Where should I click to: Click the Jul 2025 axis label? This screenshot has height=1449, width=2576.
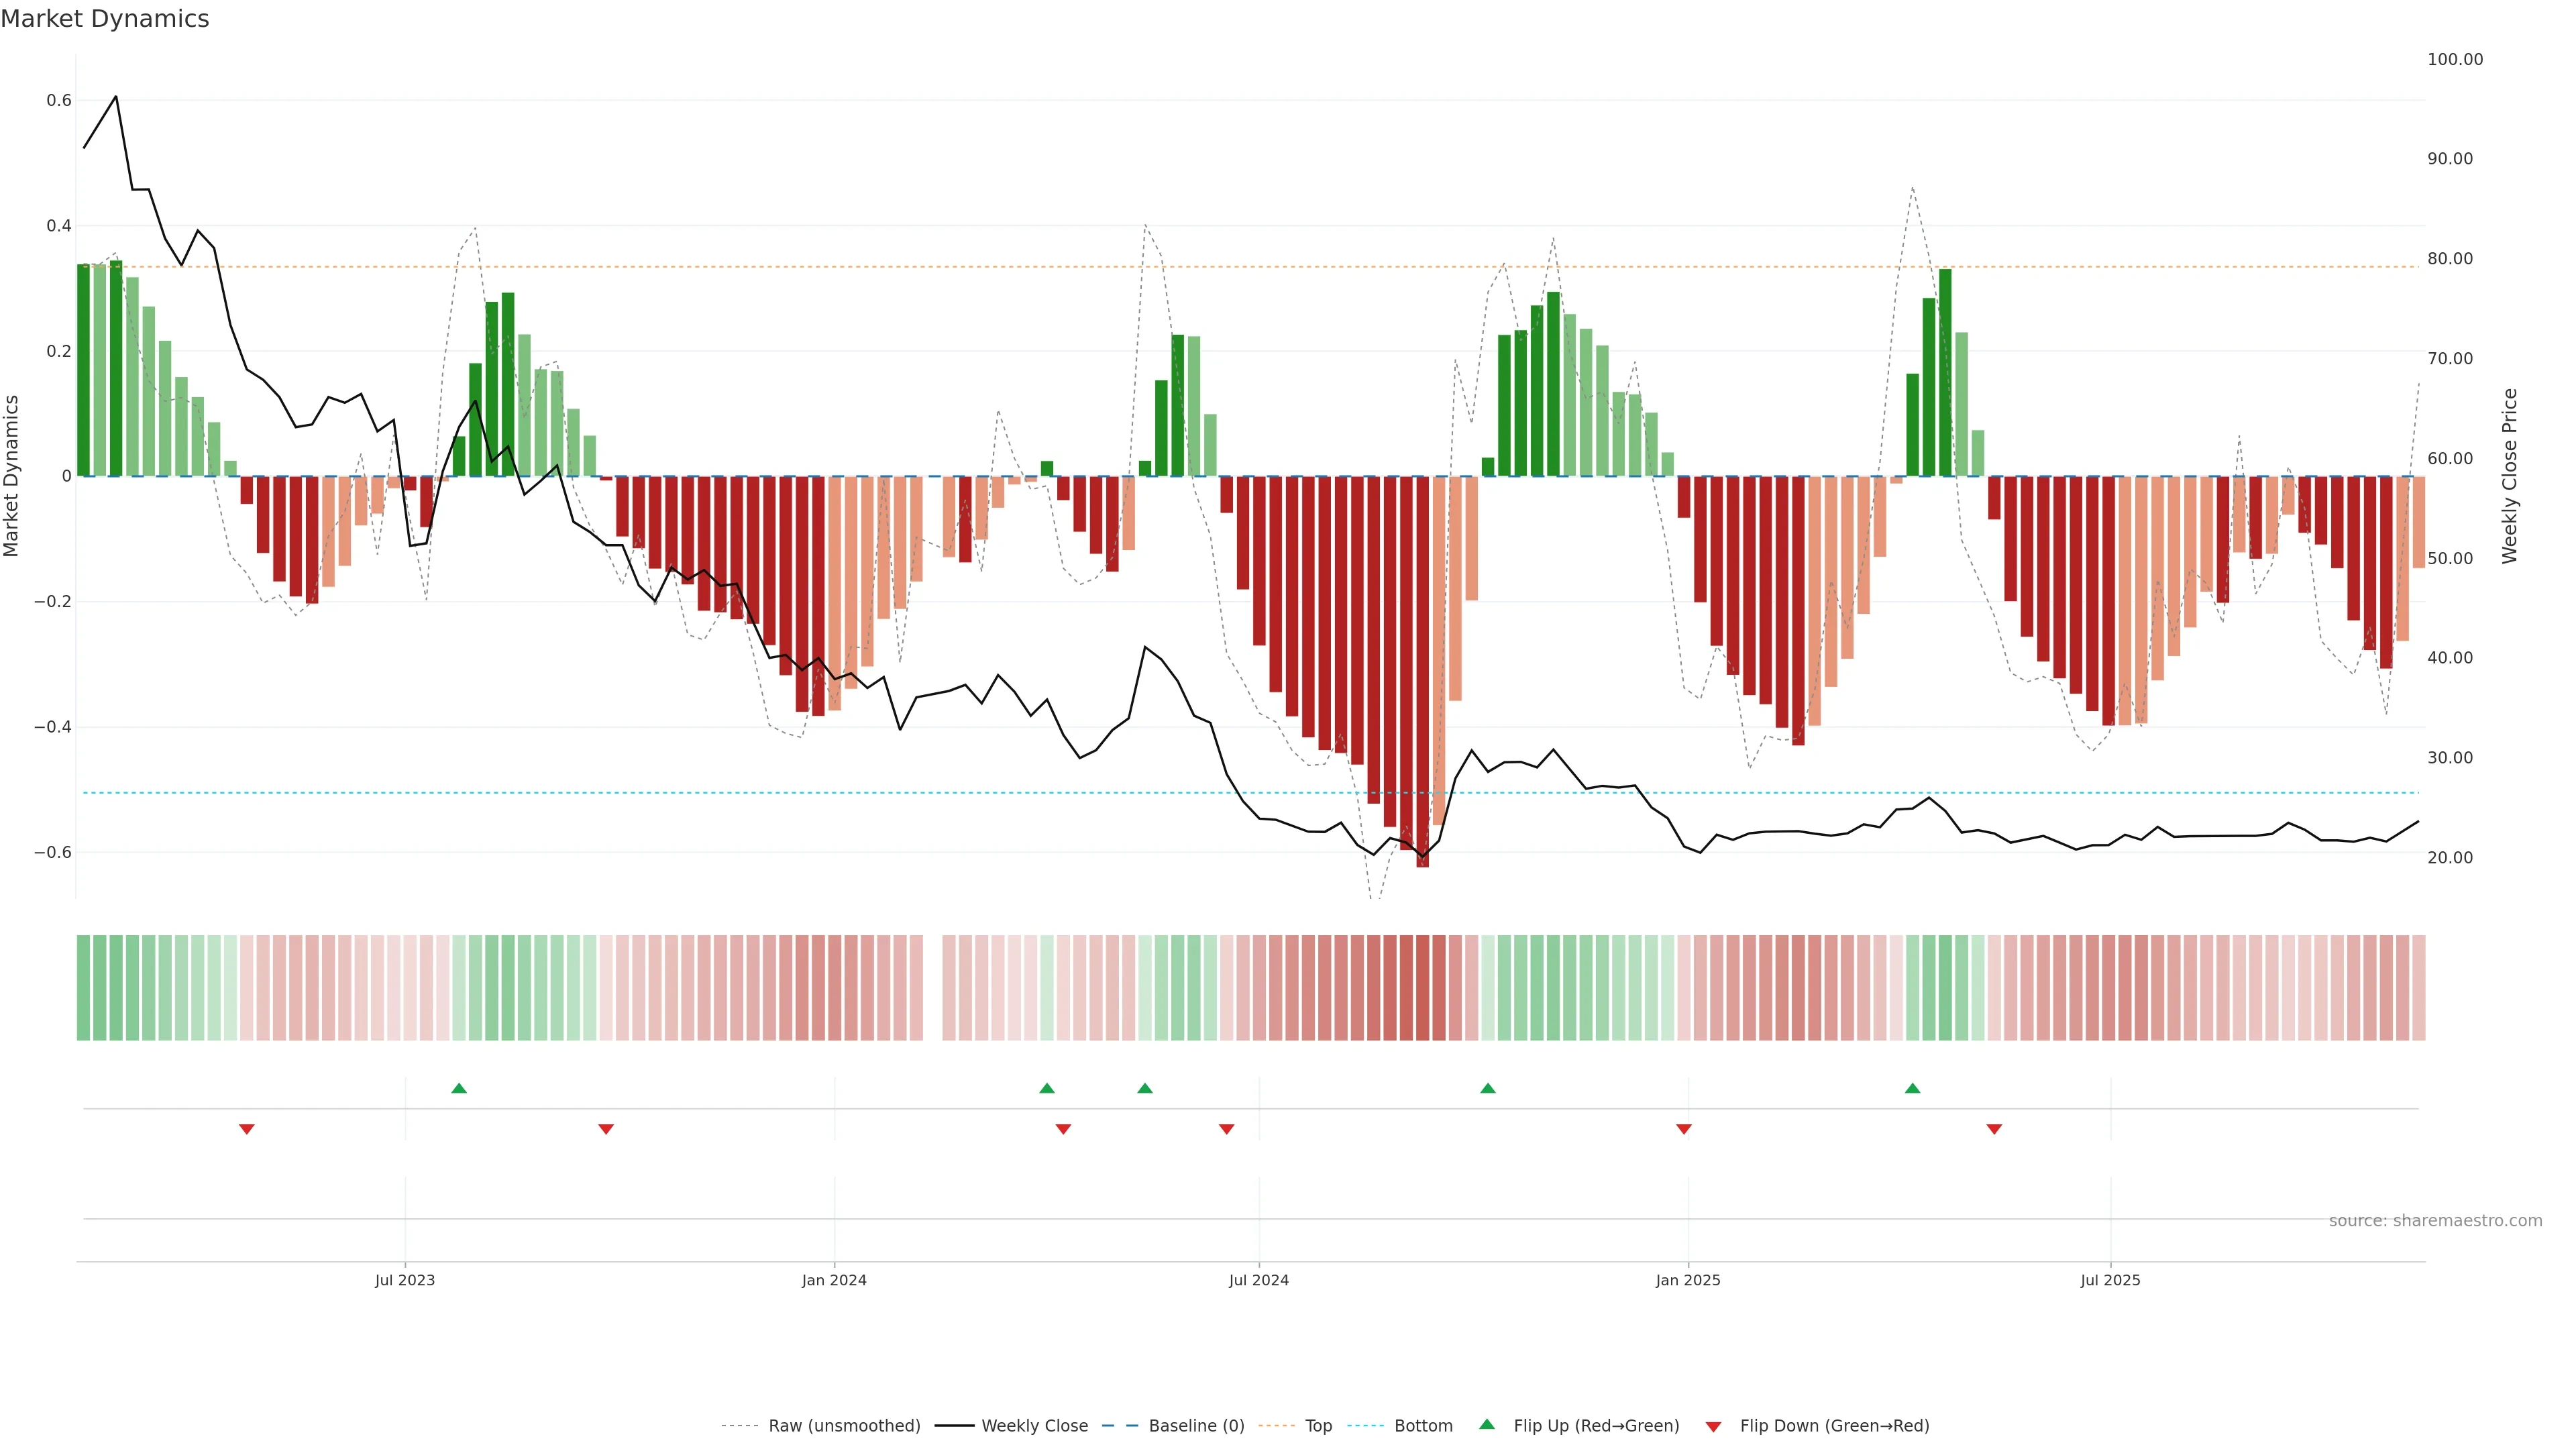tap(2110, 1280)
